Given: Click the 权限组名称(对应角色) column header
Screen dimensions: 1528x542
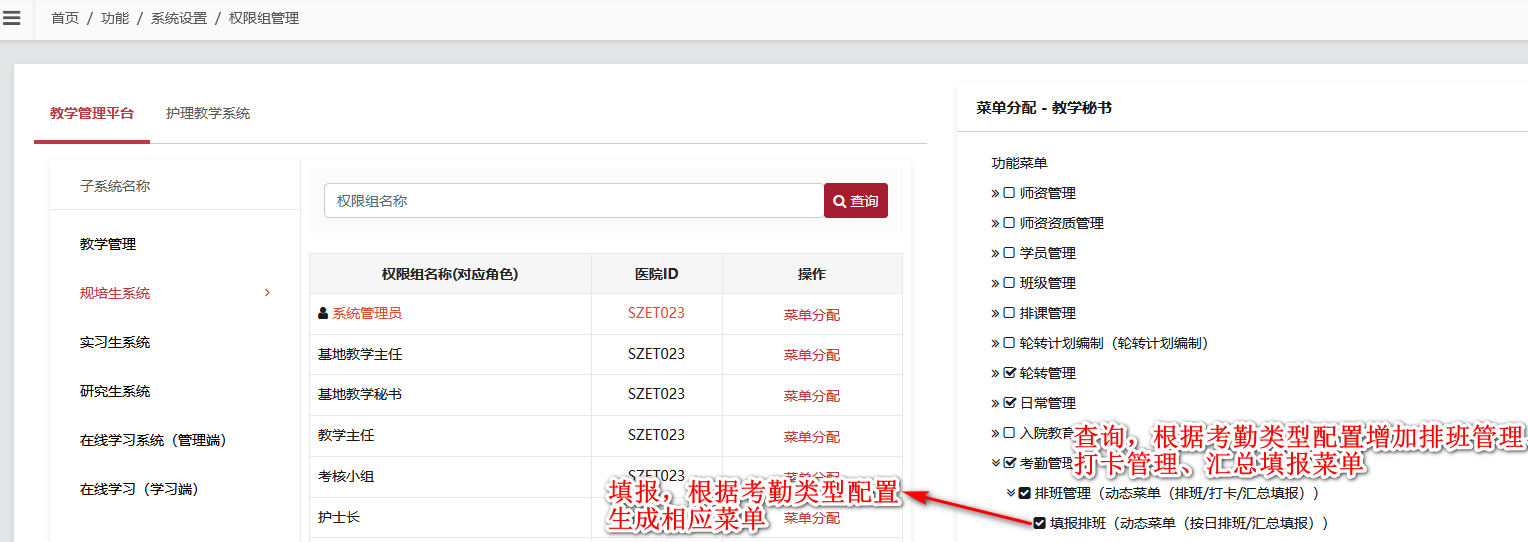Looking at the screenshot, I should [450, 274].
